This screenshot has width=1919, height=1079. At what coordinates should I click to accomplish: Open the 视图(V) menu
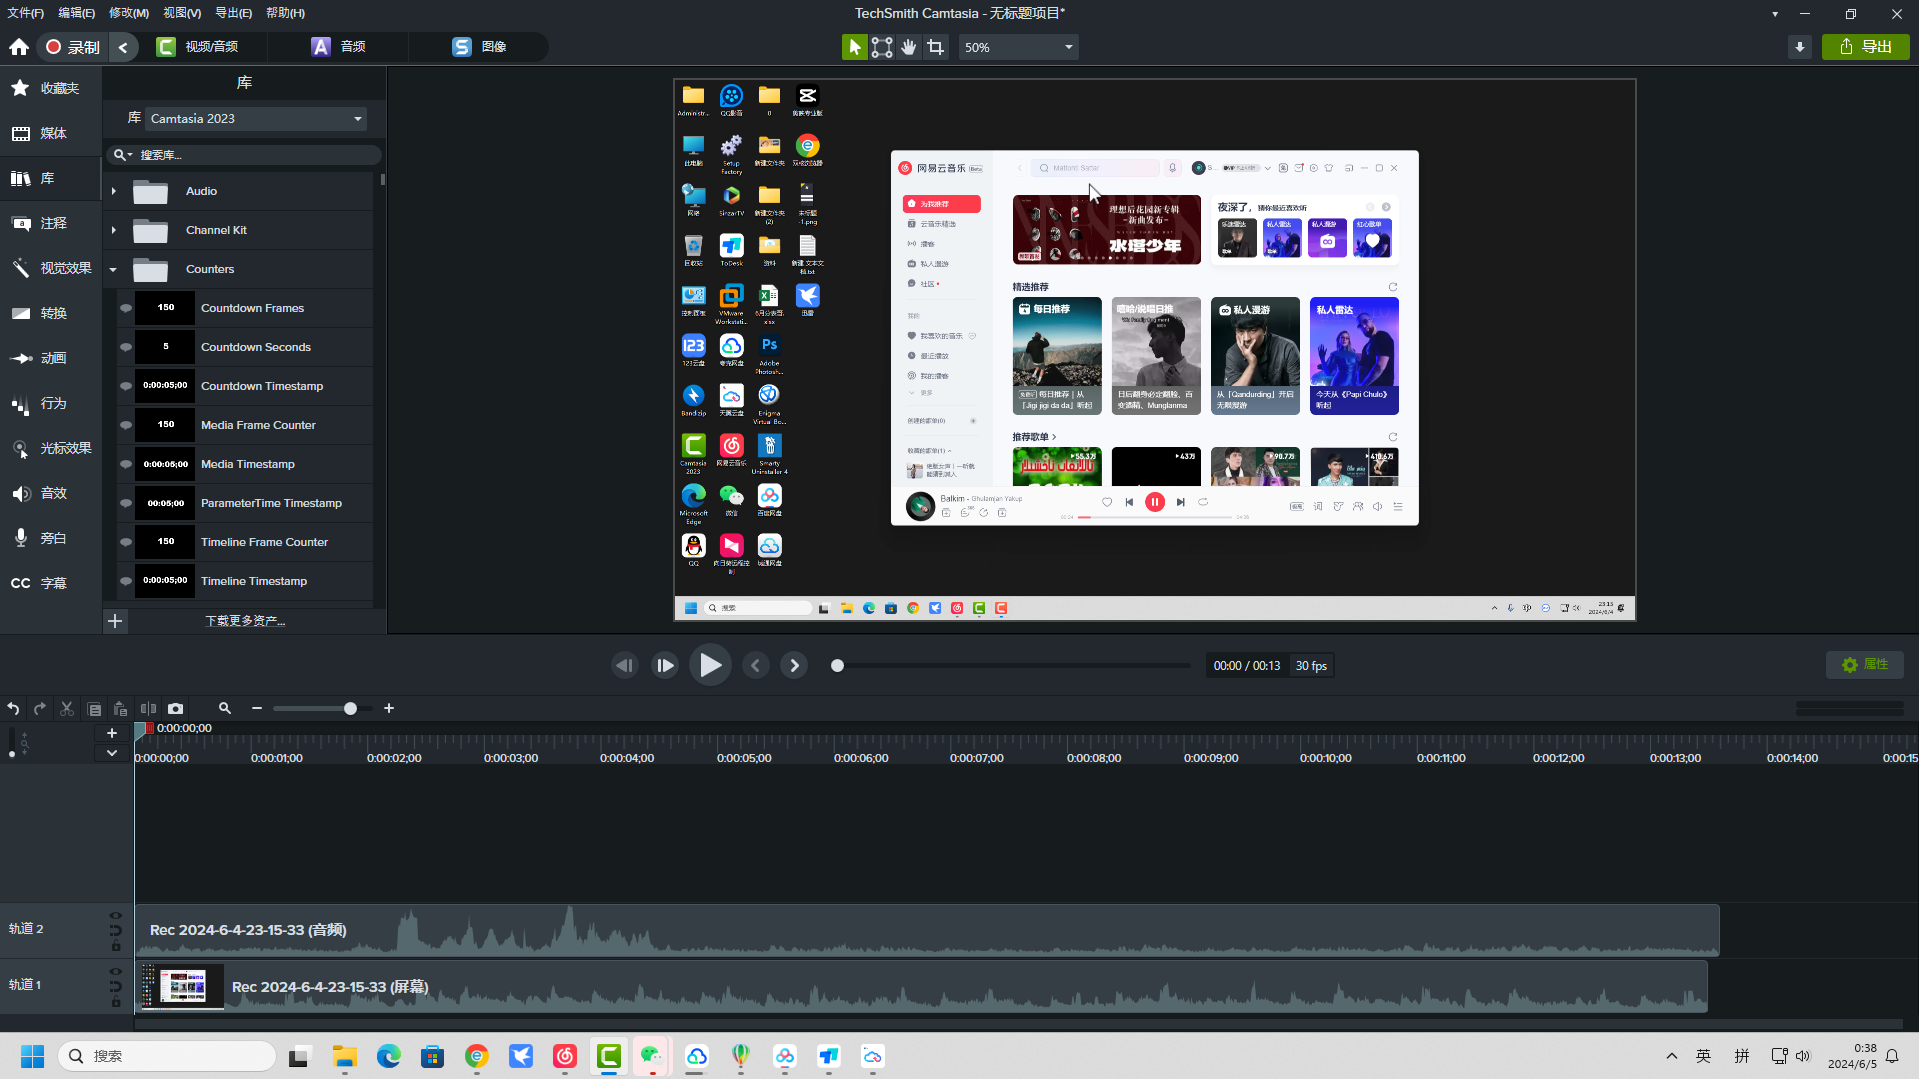[182, 13]
